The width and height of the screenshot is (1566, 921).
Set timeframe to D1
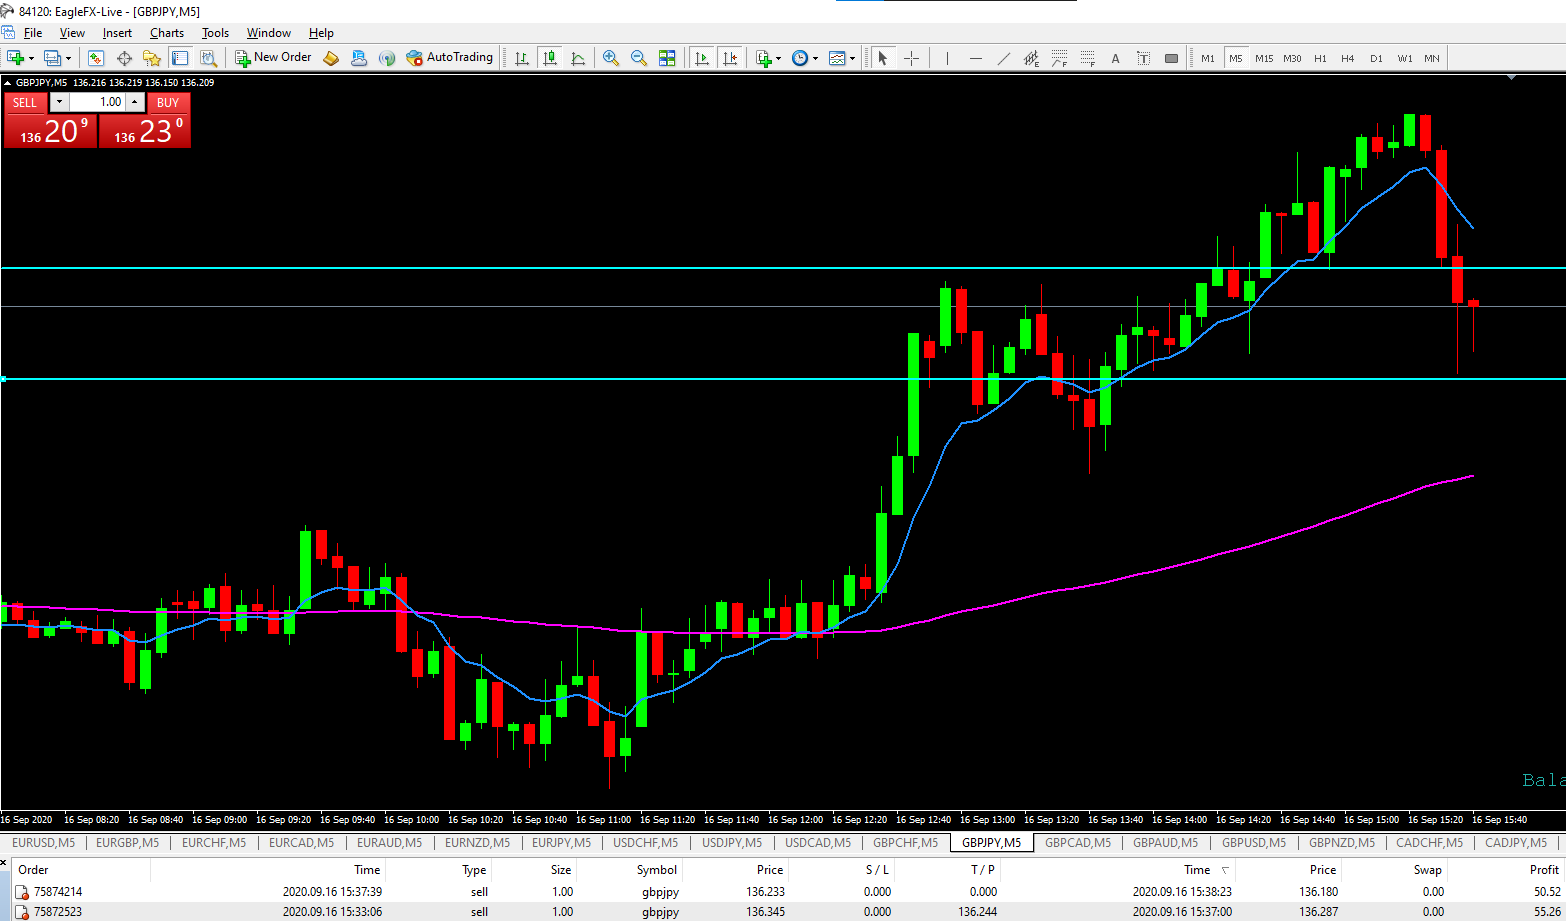pyautogui.click(x=1376, y=58)
